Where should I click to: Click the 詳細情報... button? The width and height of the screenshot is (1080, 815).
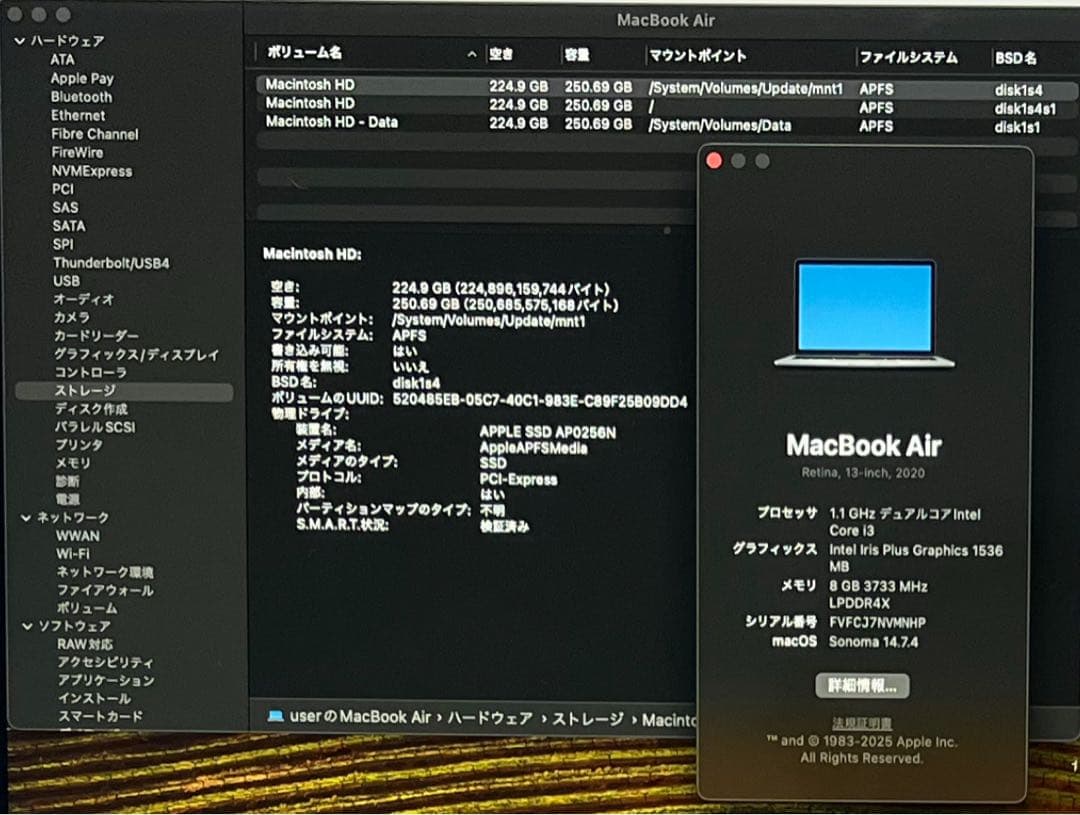(x=862, y=686)
